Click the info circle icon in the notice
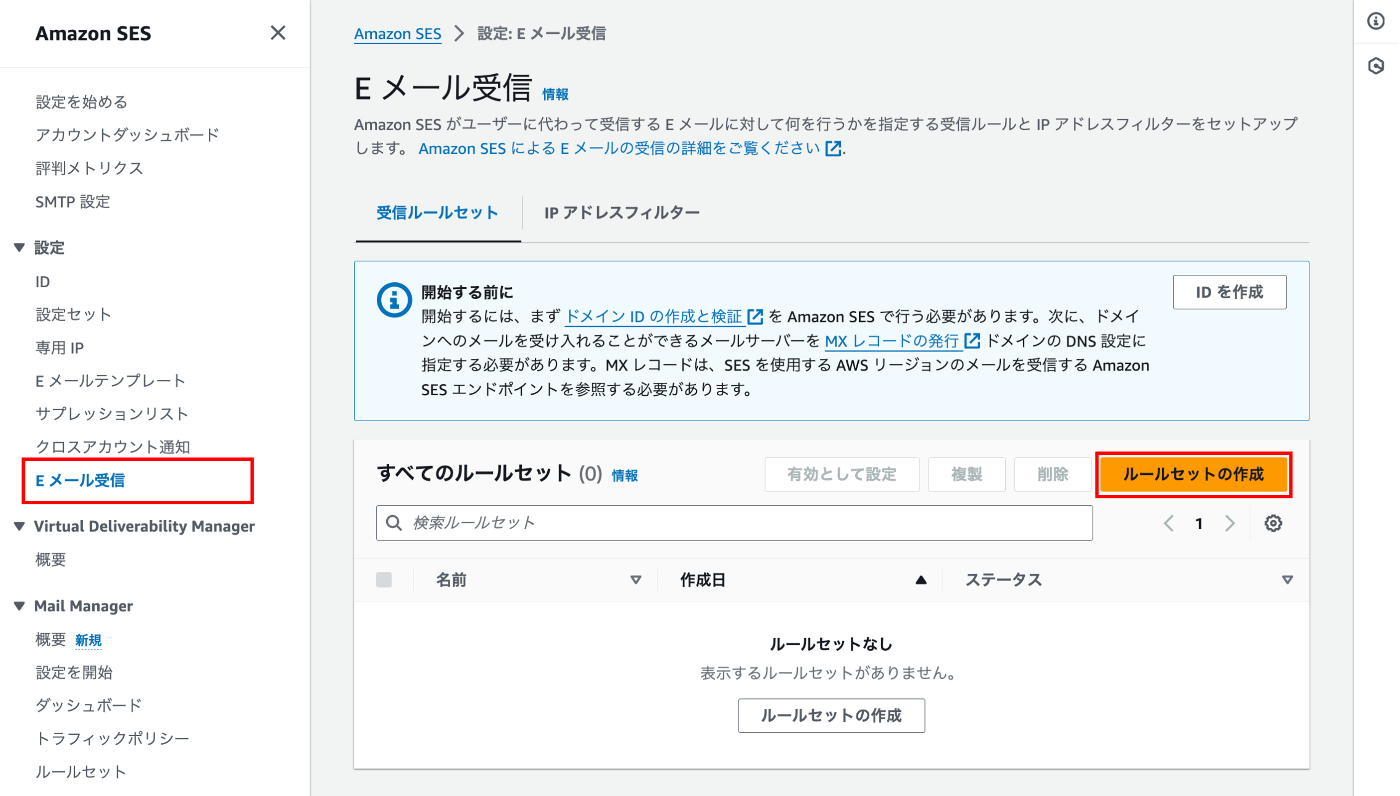This screenshot has height=796, width=1400. point(393,299)
